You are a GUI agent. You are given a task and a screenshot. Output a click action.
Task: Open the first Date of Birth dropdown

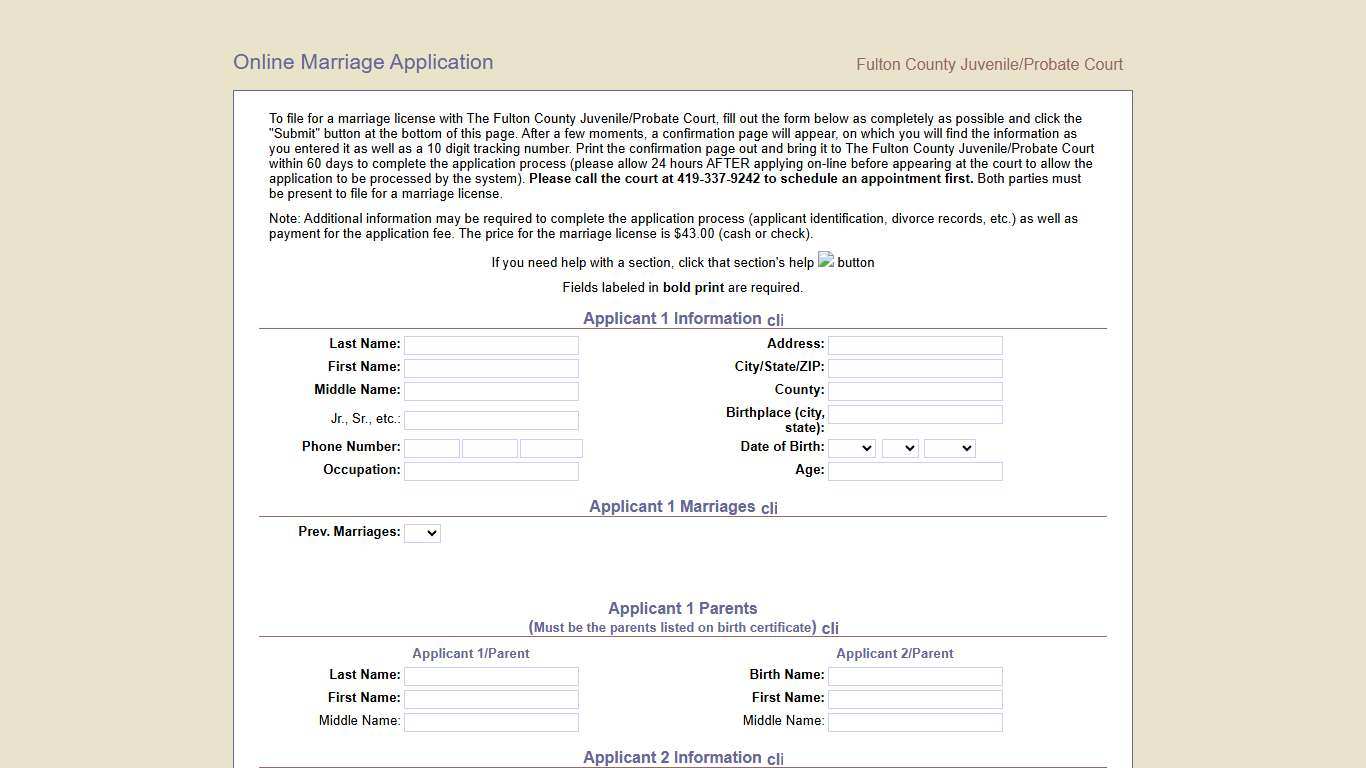[x=851, y=447]
